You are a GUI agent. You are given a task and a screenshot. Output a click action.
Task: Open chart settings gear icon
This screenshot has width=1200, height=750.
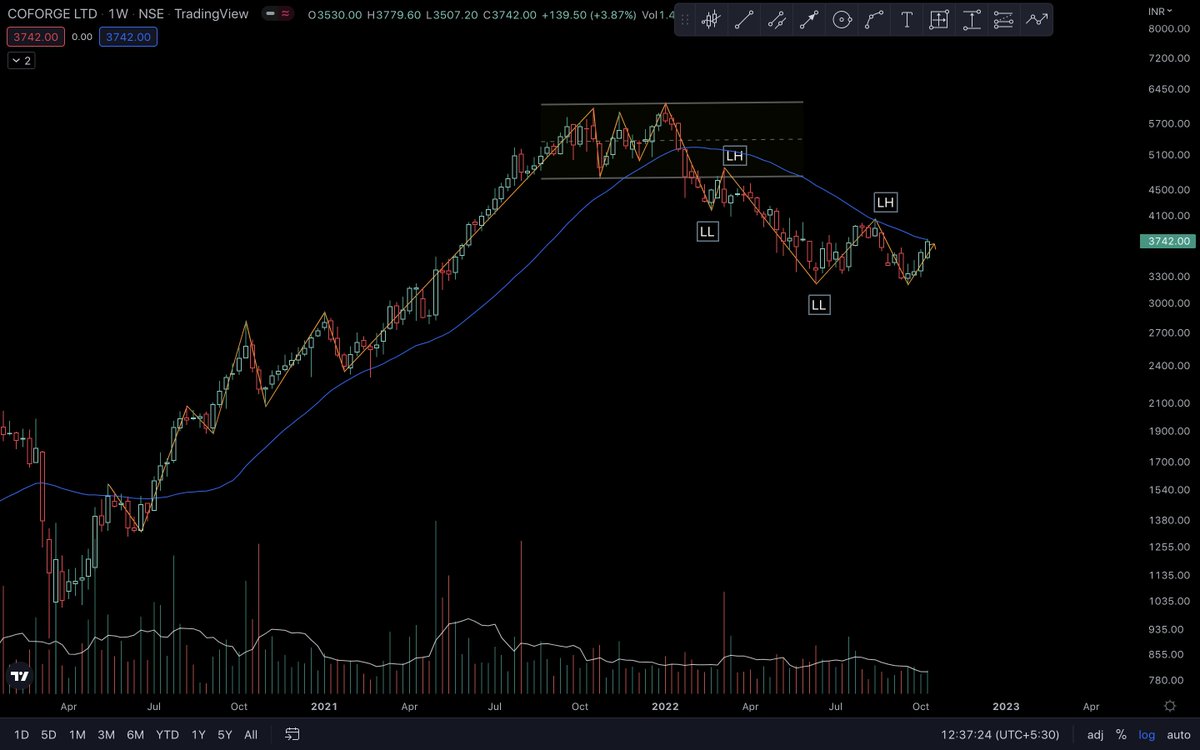(x=1169, y=705)
